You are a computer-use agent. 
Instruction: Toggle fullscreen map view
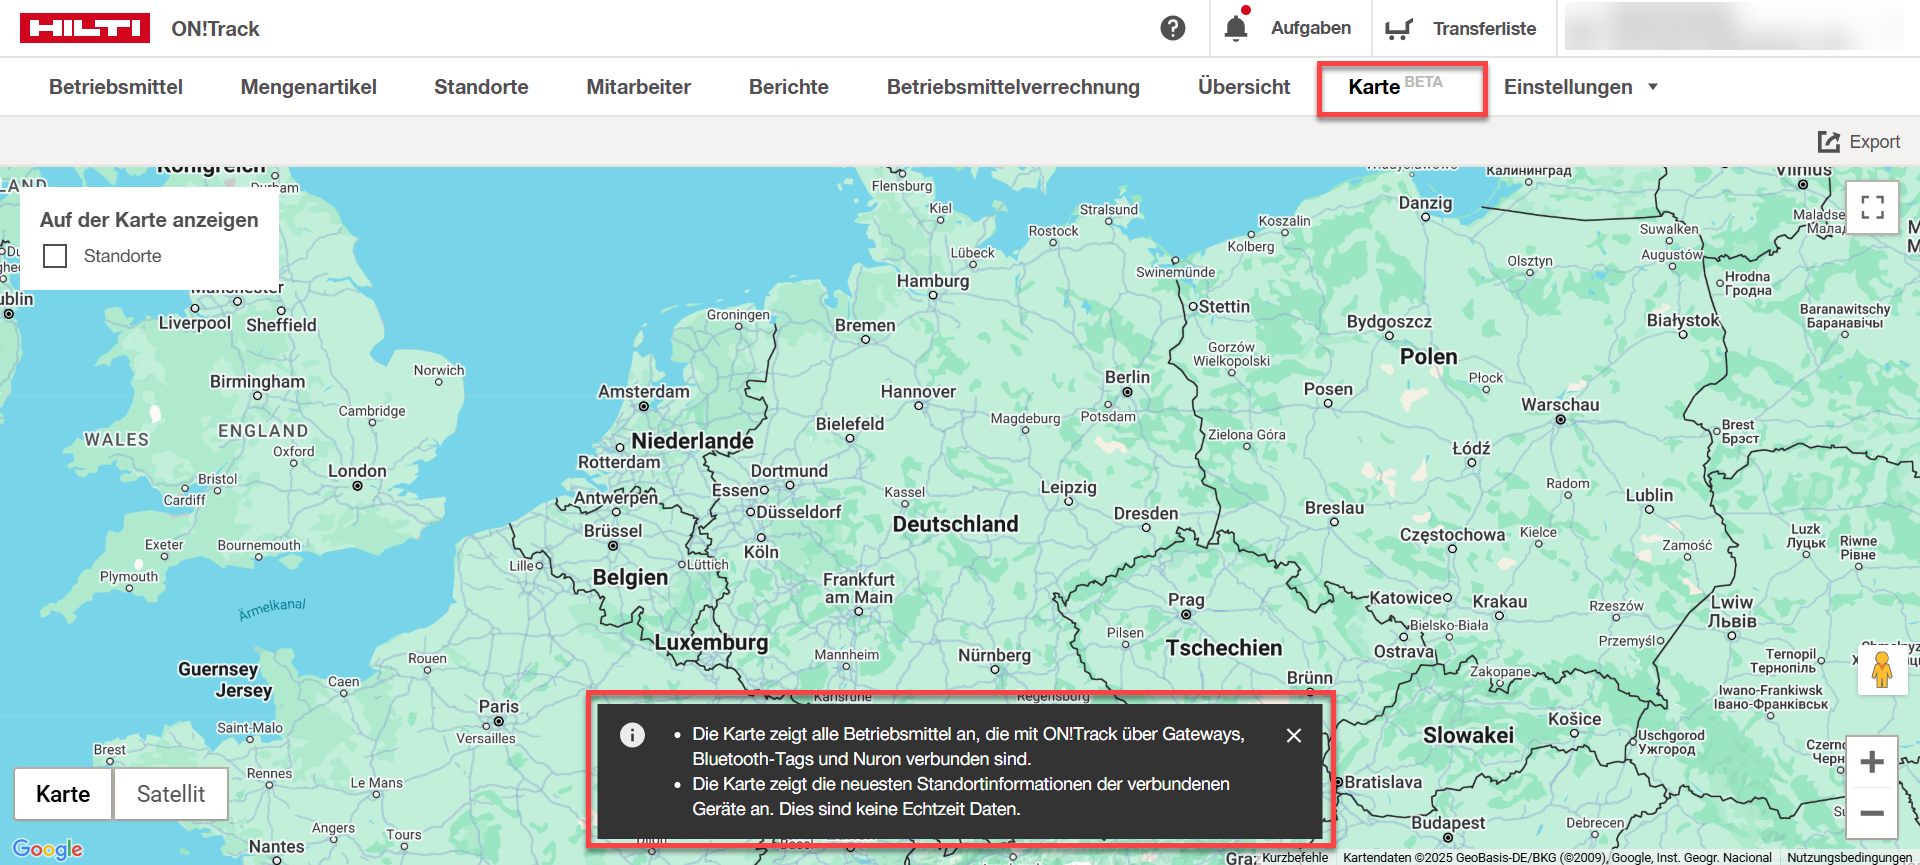point(1872,207)
